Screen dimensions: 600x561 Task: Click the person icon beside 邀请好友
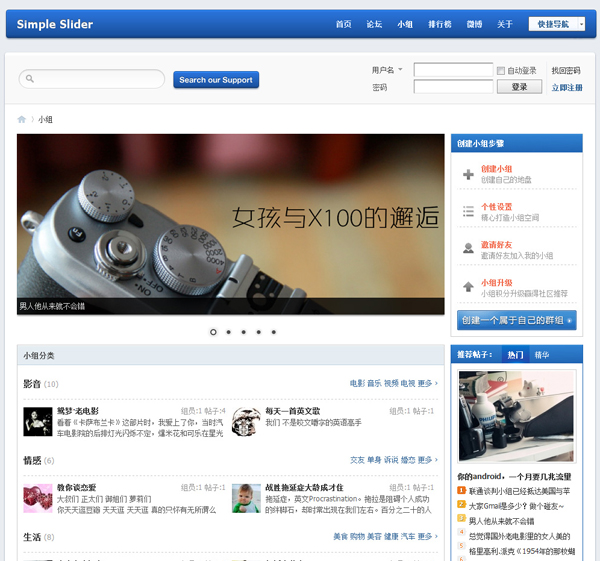(468, 248)
